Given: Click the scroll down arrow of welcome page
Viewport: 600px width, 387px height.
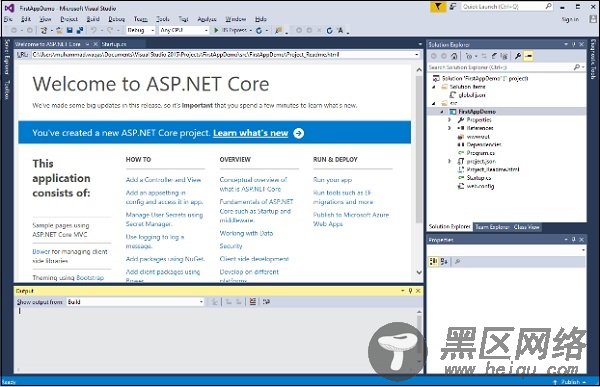Looking at the screenshot, I should coord(419,272).
